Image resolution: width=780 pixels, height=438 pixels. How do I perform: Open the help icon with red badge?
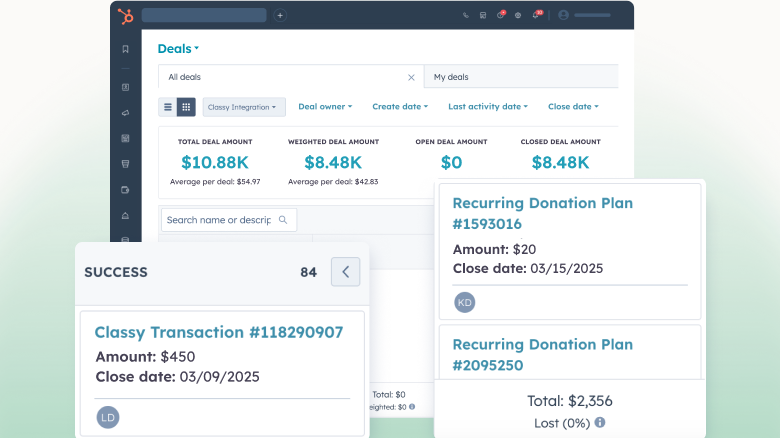click(x=500, y=15)
